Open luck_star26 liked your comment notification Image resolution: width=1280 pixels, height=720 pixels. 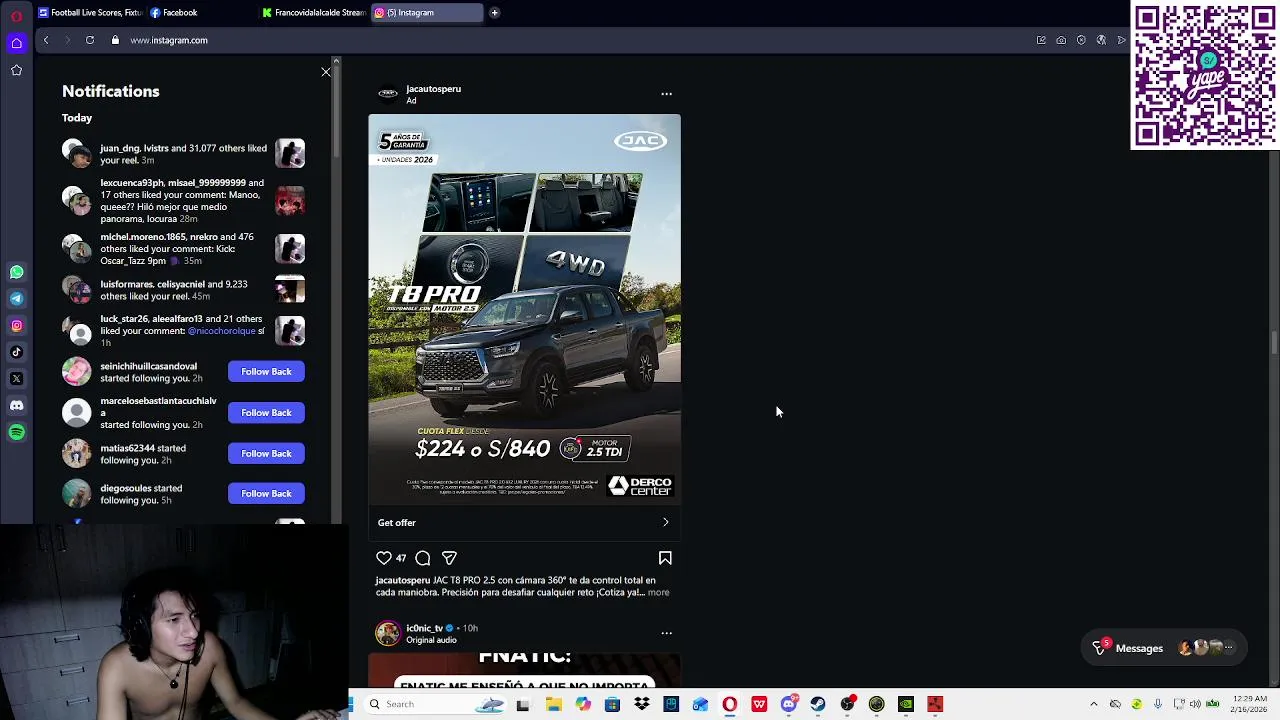(x=183, y=331)
